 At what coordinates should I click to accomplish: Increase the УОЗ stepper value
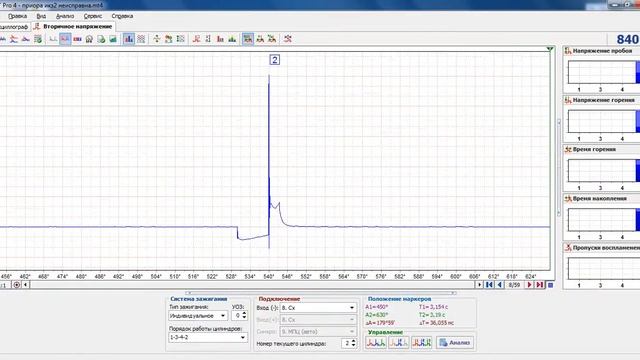(x=244, y=313)
